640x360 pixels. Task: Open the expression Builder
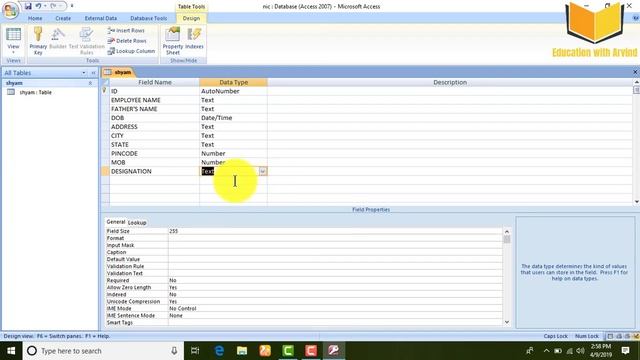[x=58, y=39]
